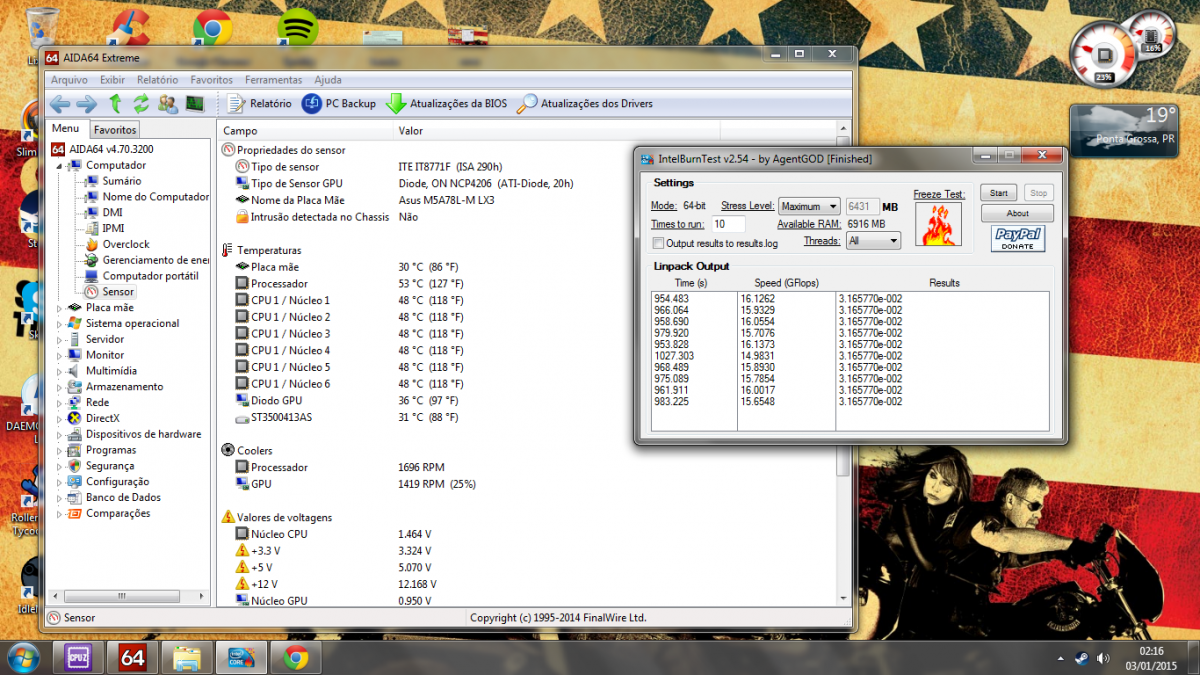Click the AIDA64 forward arrow icon

(86, 103)
